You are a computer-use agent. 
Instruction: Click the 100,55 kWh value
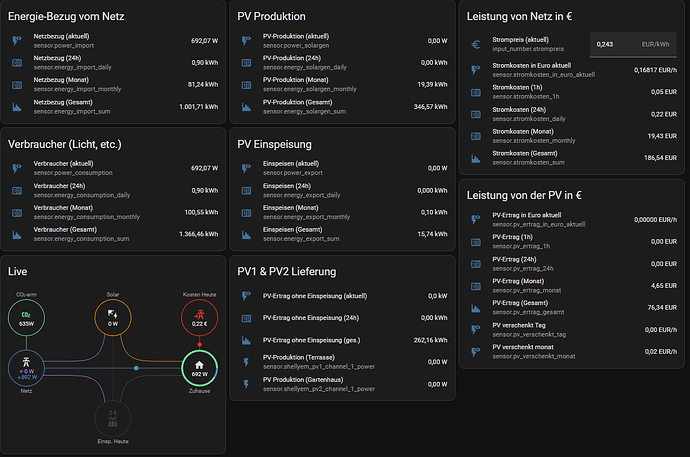201,212
